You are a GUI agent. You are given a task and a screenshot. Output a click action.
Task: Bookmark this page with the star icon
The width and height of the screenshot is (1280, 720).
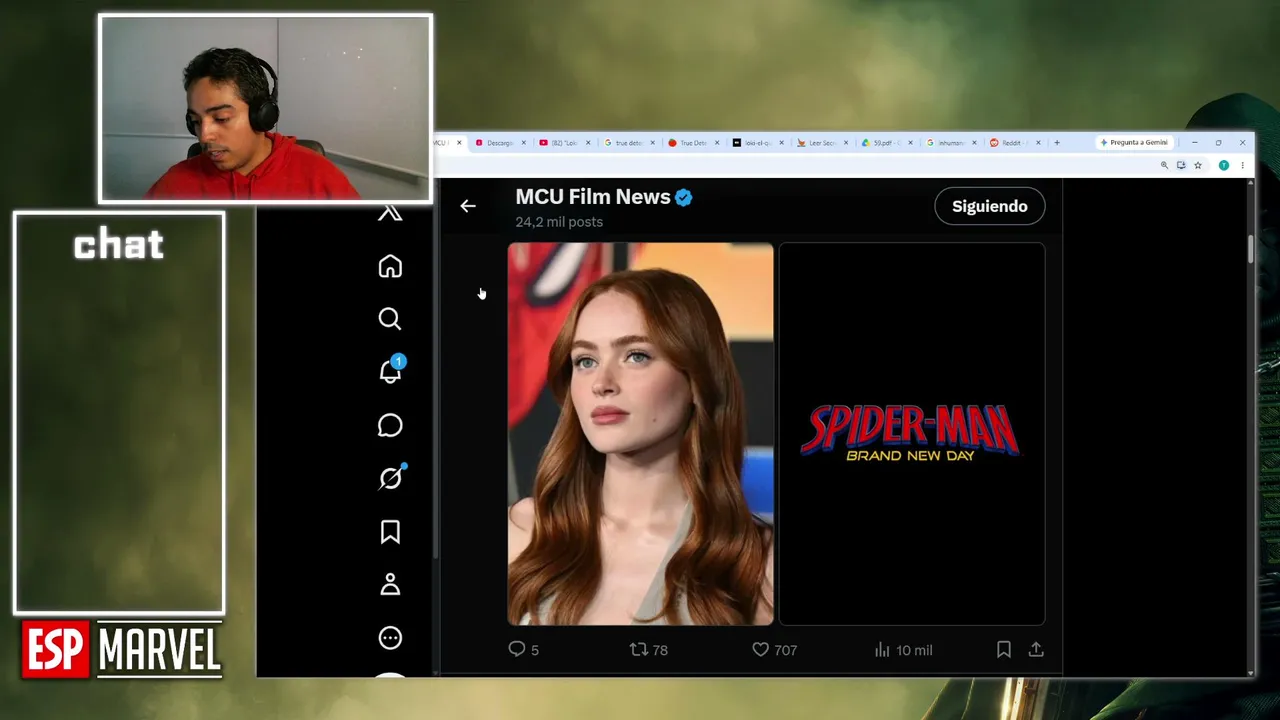point(1198,165)
